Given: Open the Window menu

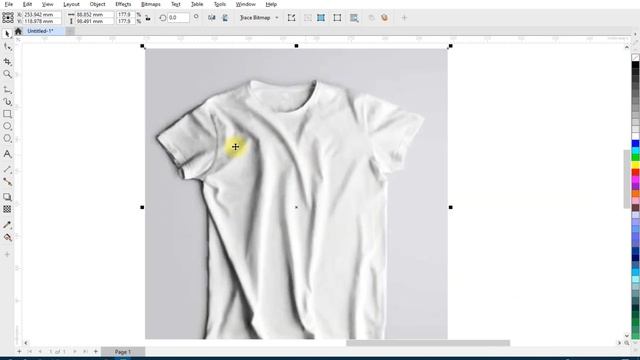Looking at the screenshot, I should [x=246, y=4].
